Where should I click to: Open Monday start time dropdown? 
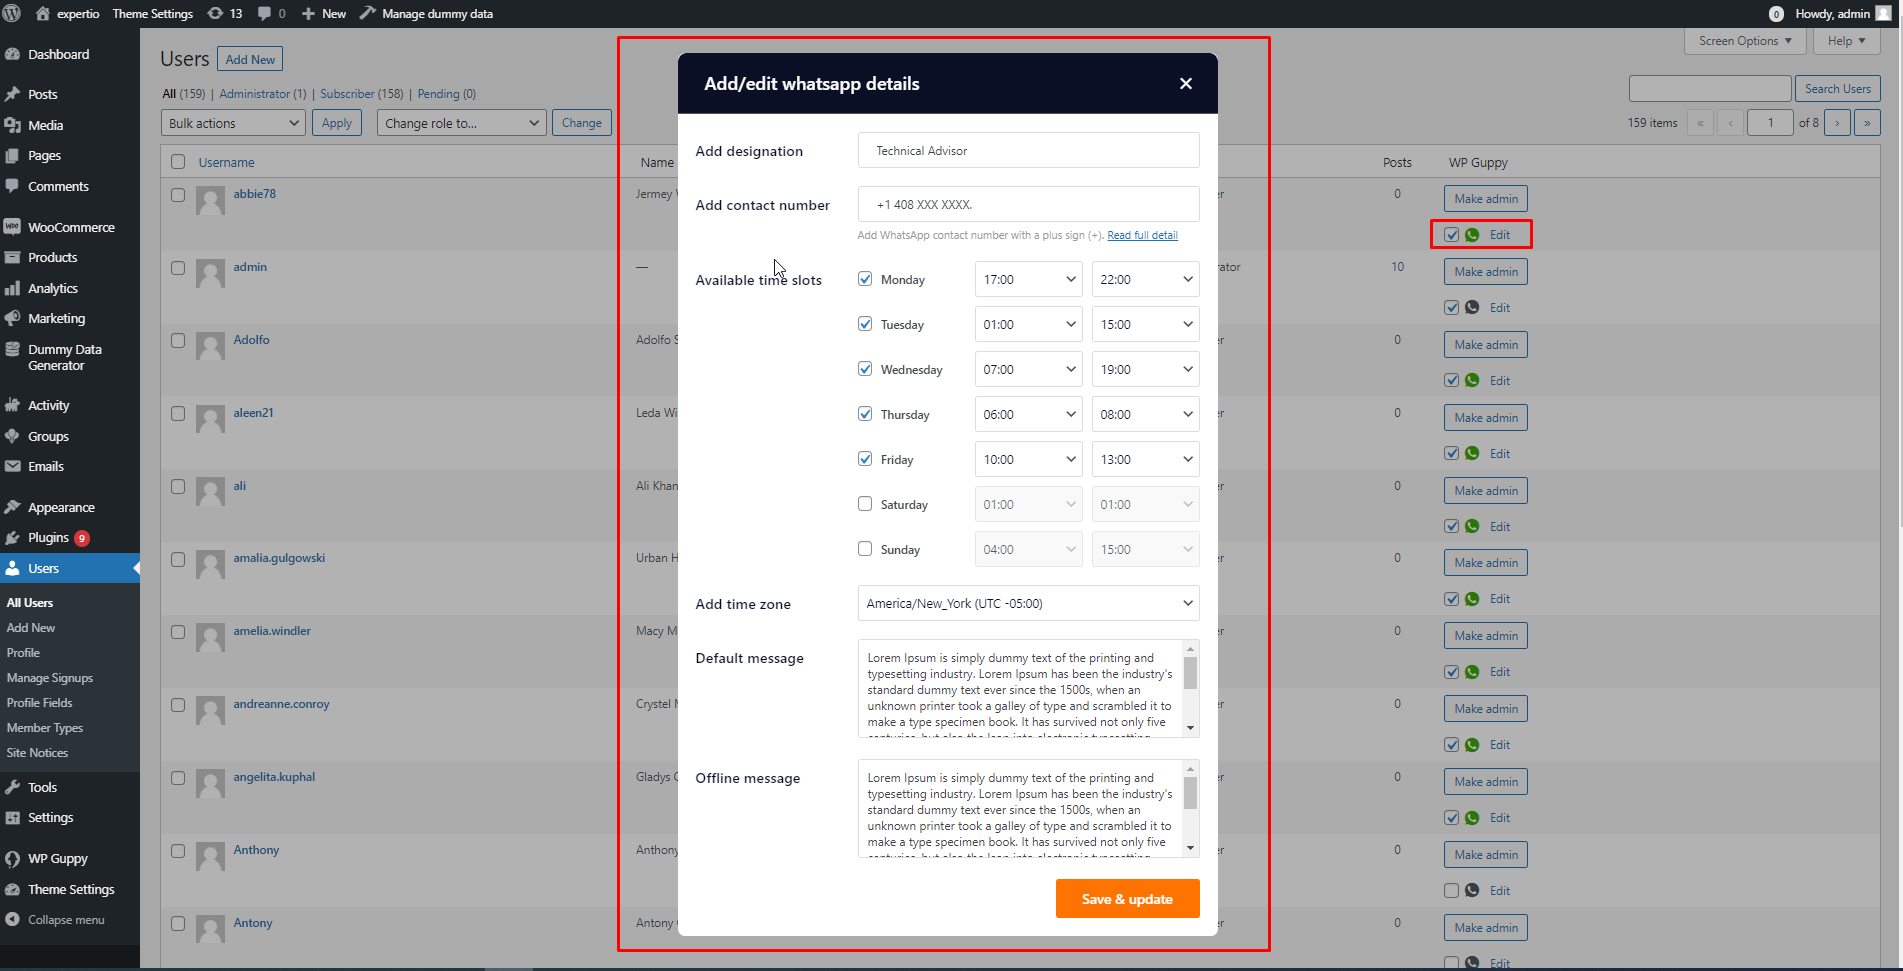1028,280
